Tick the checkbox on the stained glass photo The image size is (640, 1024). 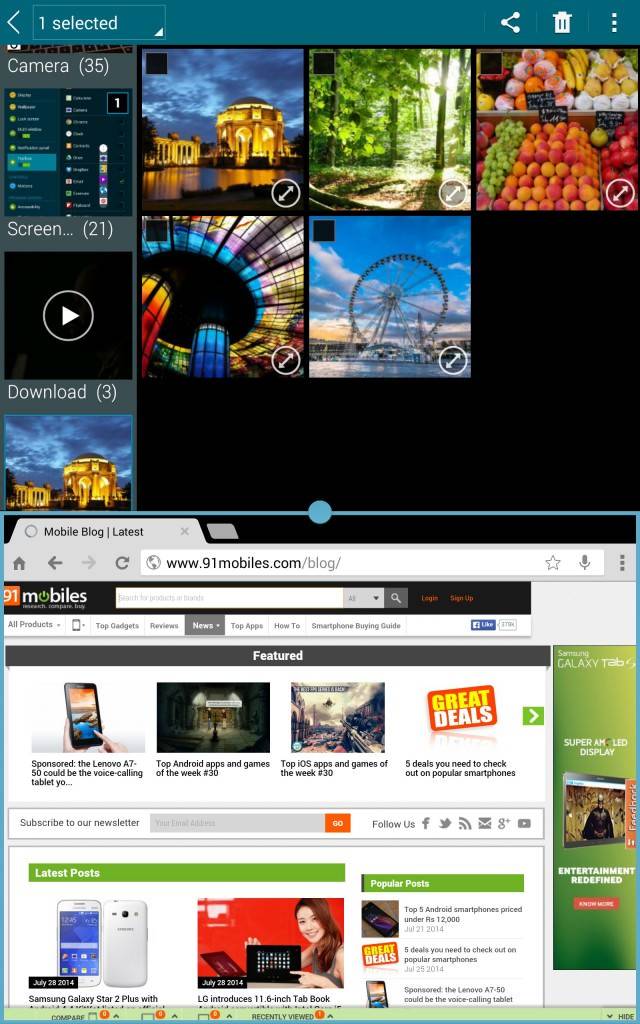pyautogui.click(x=156, y=231)
